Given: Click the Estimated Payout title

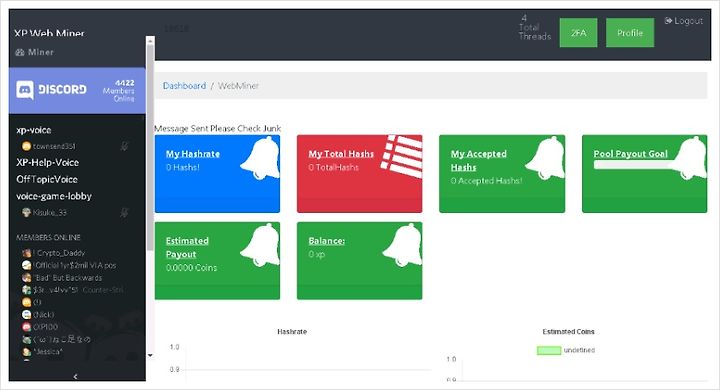Looking at the screenshot, I should (x=187, y=247).
